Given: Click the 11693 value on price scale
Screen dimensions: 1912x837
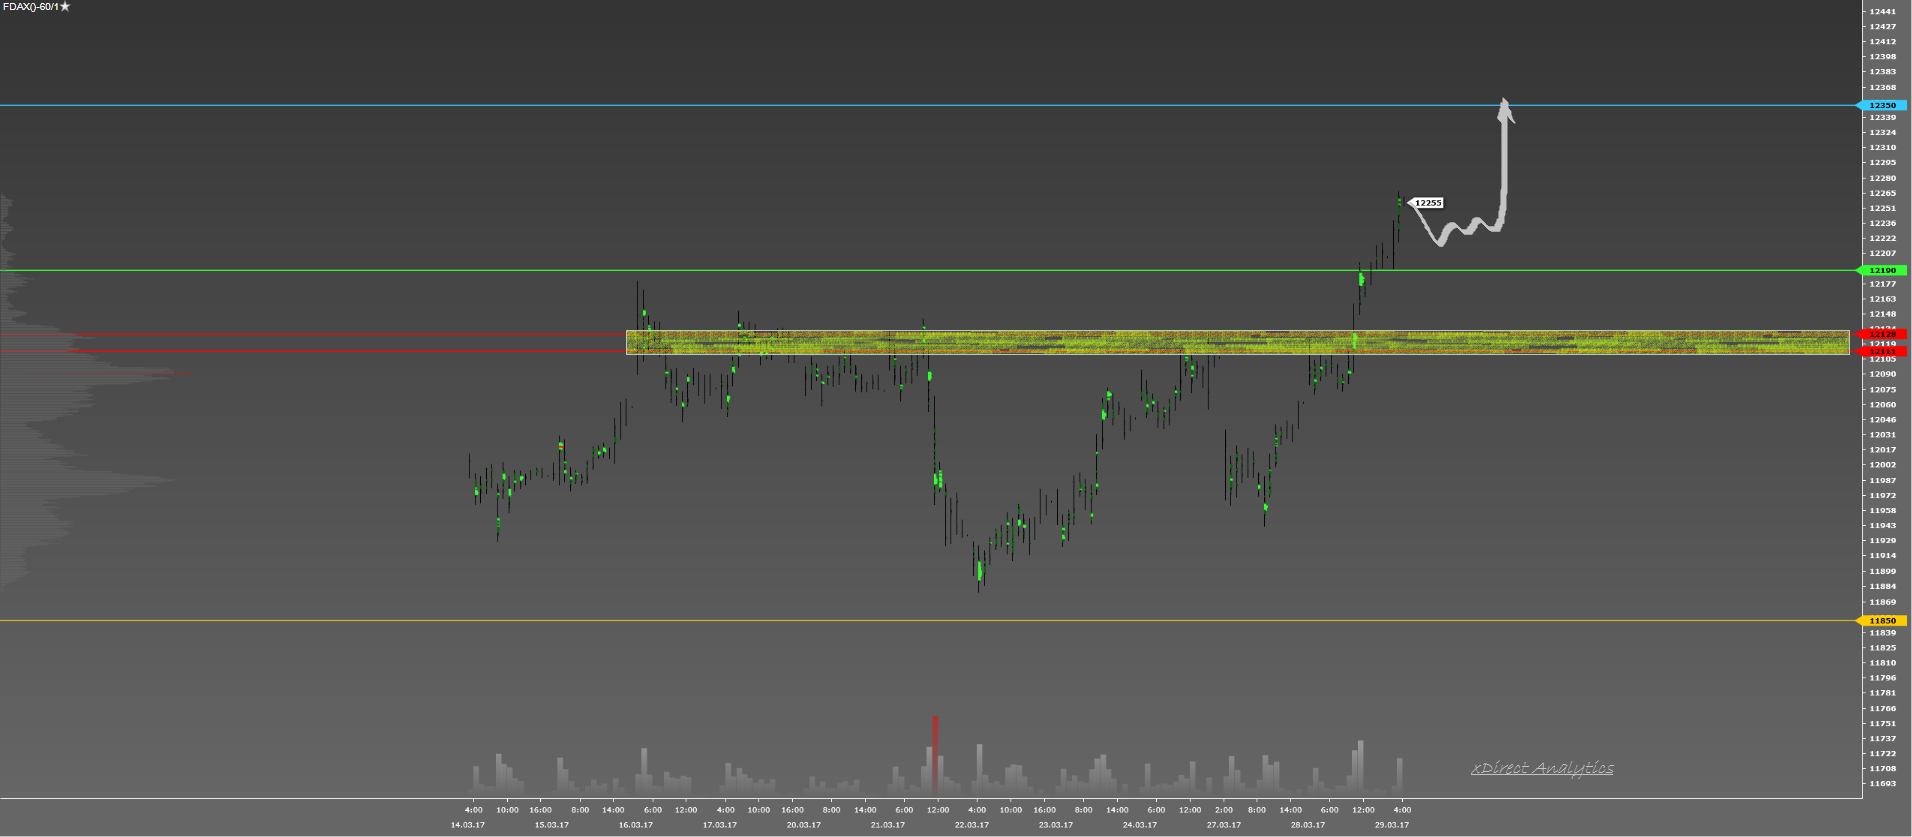Looking at the screenshot, I should coord(1882,783).
